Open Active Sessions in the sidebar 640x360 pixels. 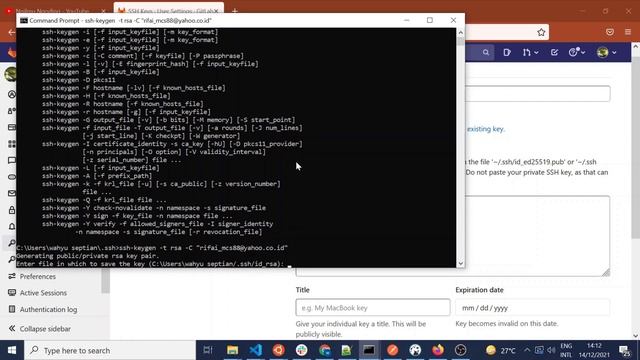43,293
